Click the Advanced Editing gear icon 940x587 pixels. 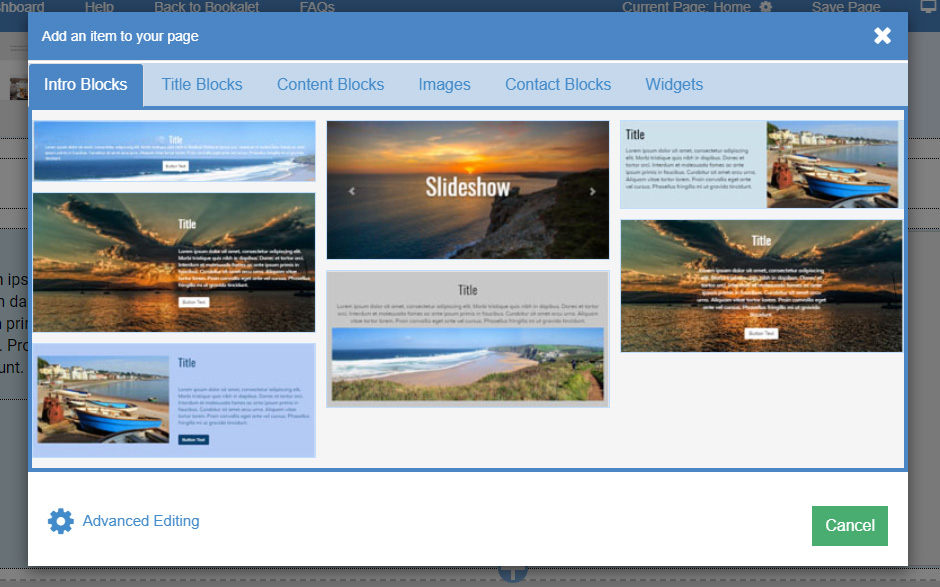pyautogui.click(x=61, y=521)
